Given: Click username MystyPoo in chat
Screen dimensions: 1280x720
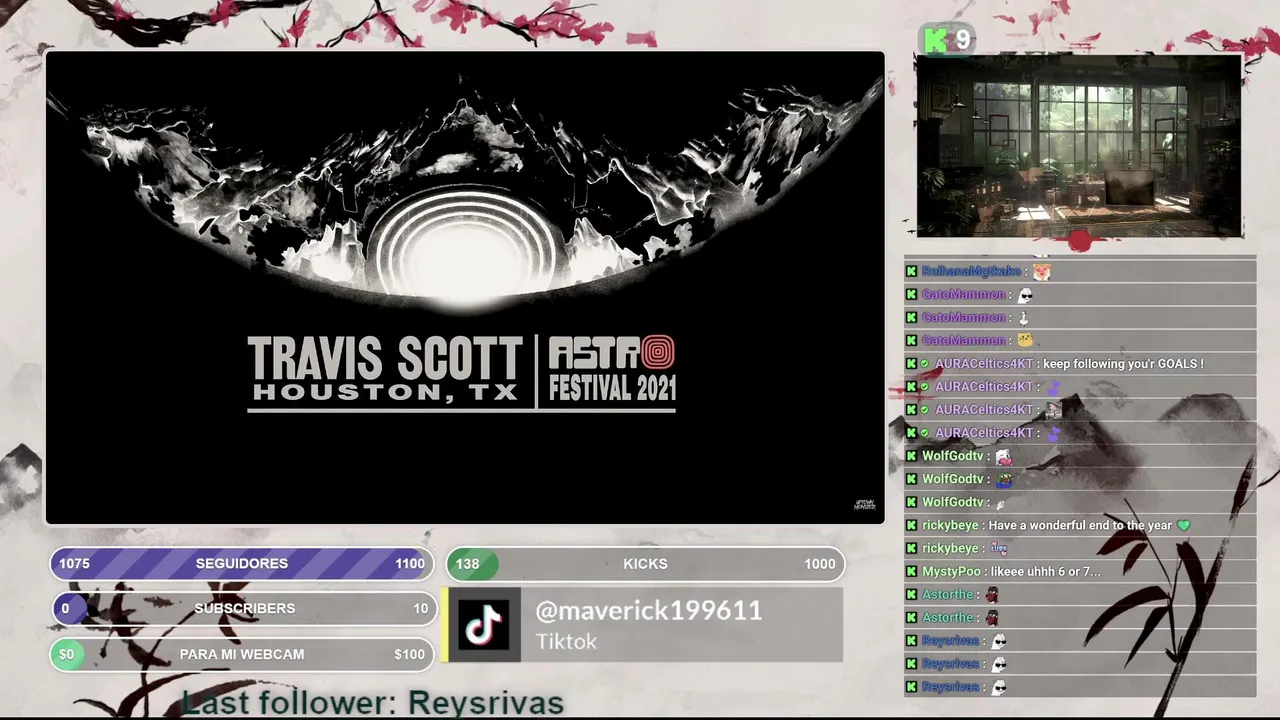Looking at the screenshot, I should (951, 571).
